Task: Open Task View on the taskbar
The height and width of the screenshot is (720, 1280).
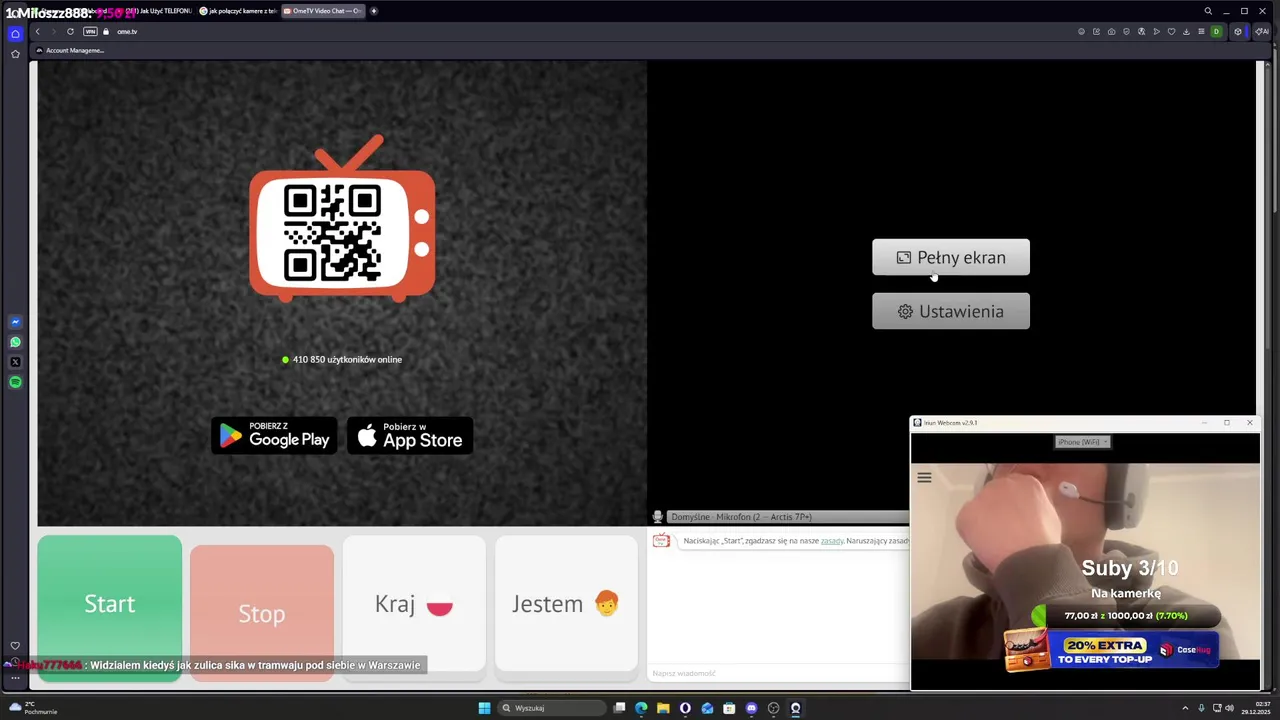Action: point(619,708)
